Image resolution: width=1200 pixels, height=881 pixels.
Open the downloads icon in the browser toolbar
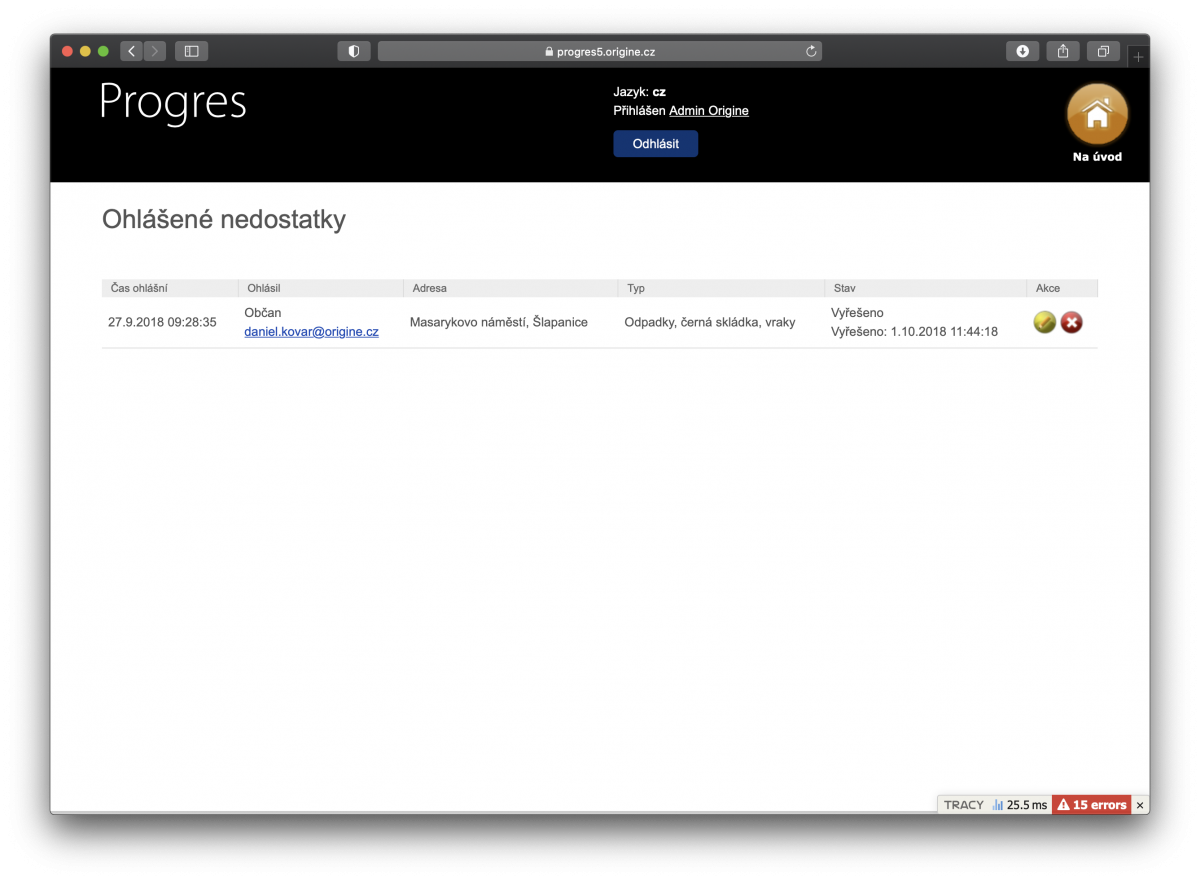(1022, 50)
